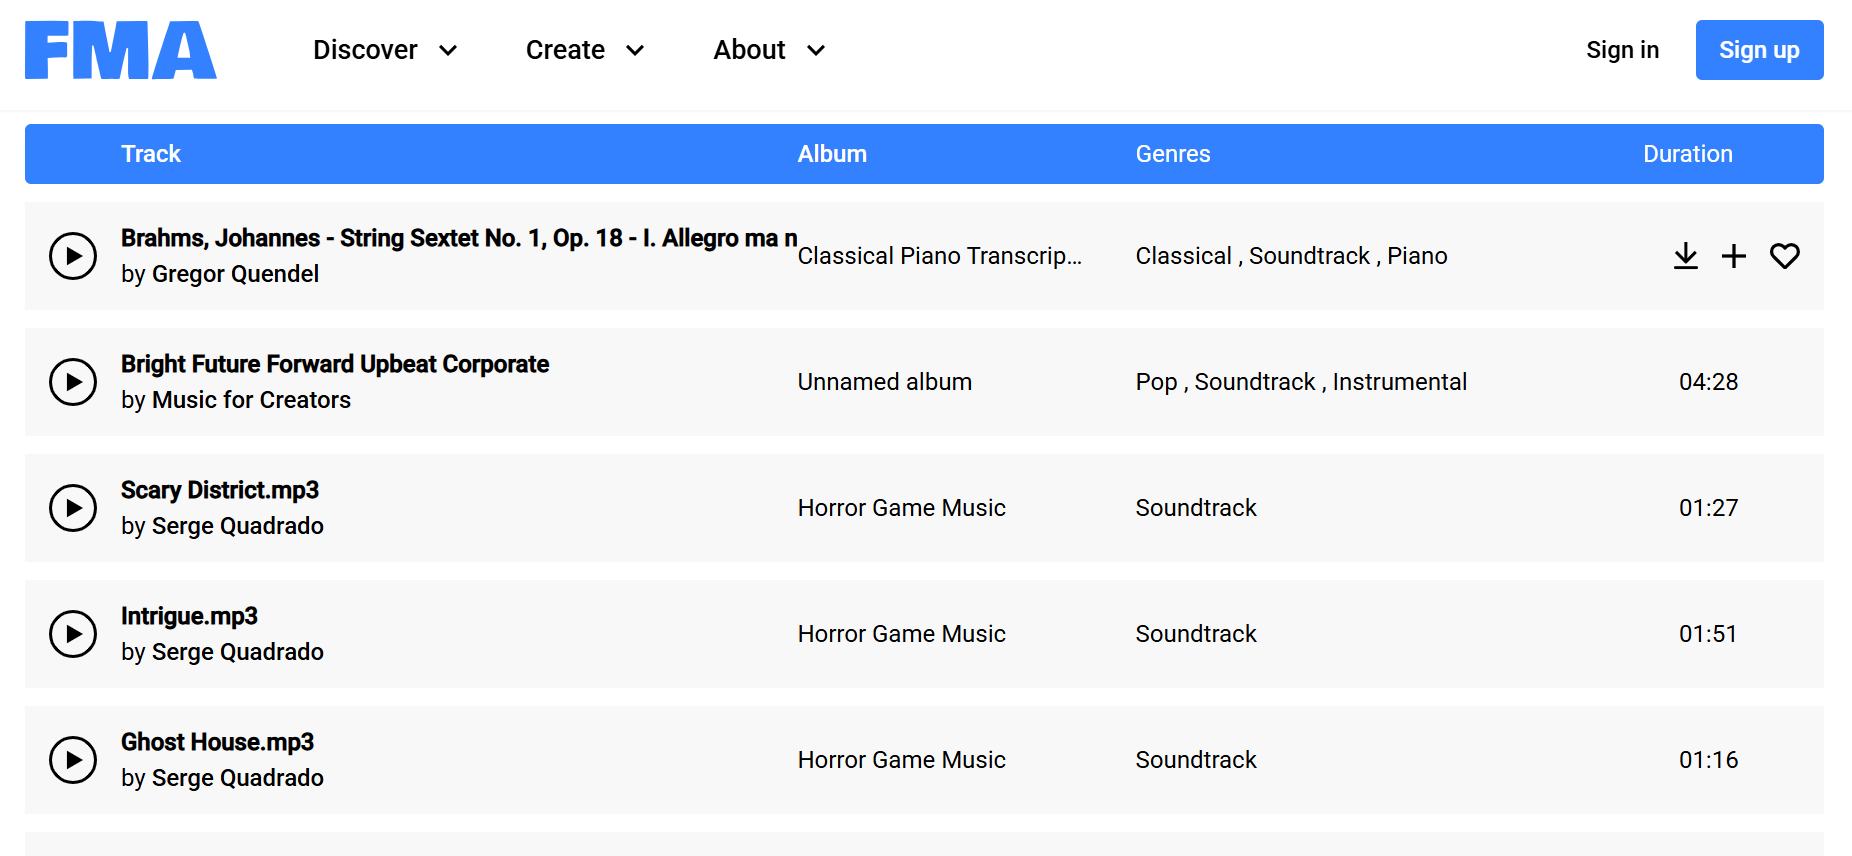Image resolution: width=1852 pixels, height=856 pixels.
Task: Expand the About menu
Action: point(769,50)
